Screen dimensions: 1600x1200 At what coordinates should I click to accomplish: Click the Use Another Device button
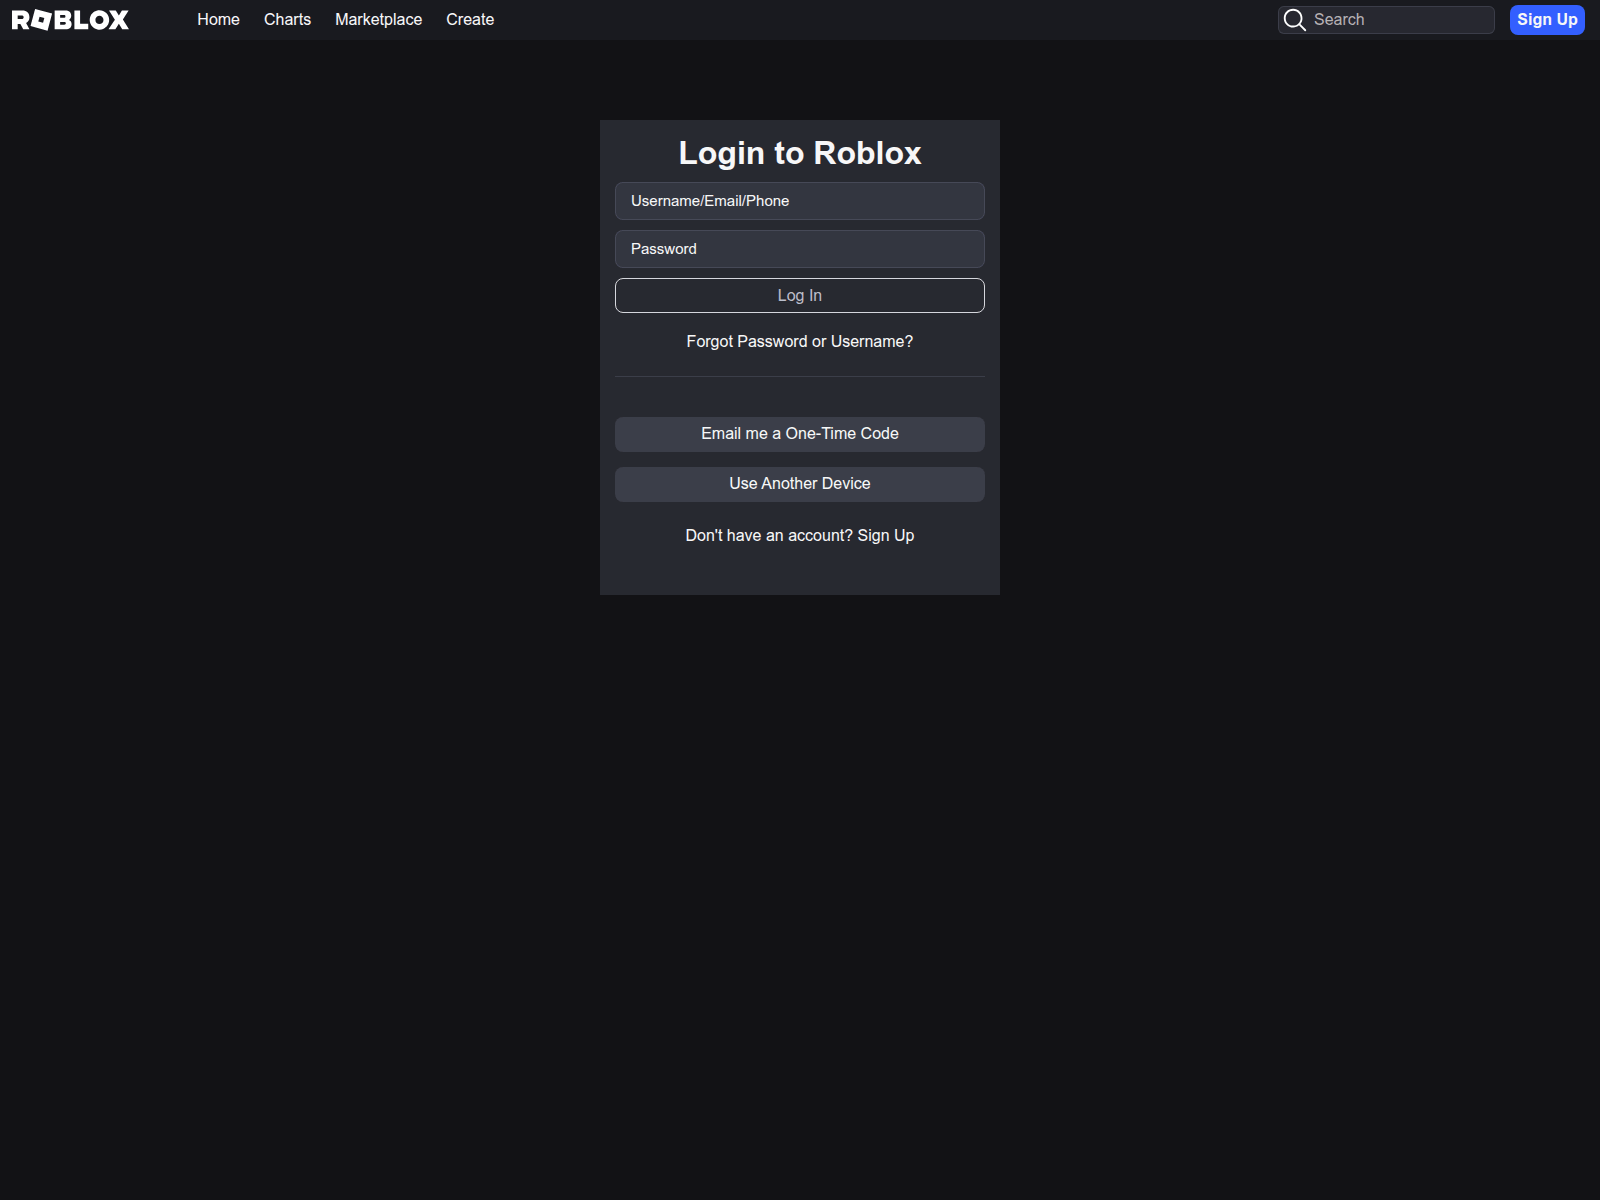pos(800,484)
